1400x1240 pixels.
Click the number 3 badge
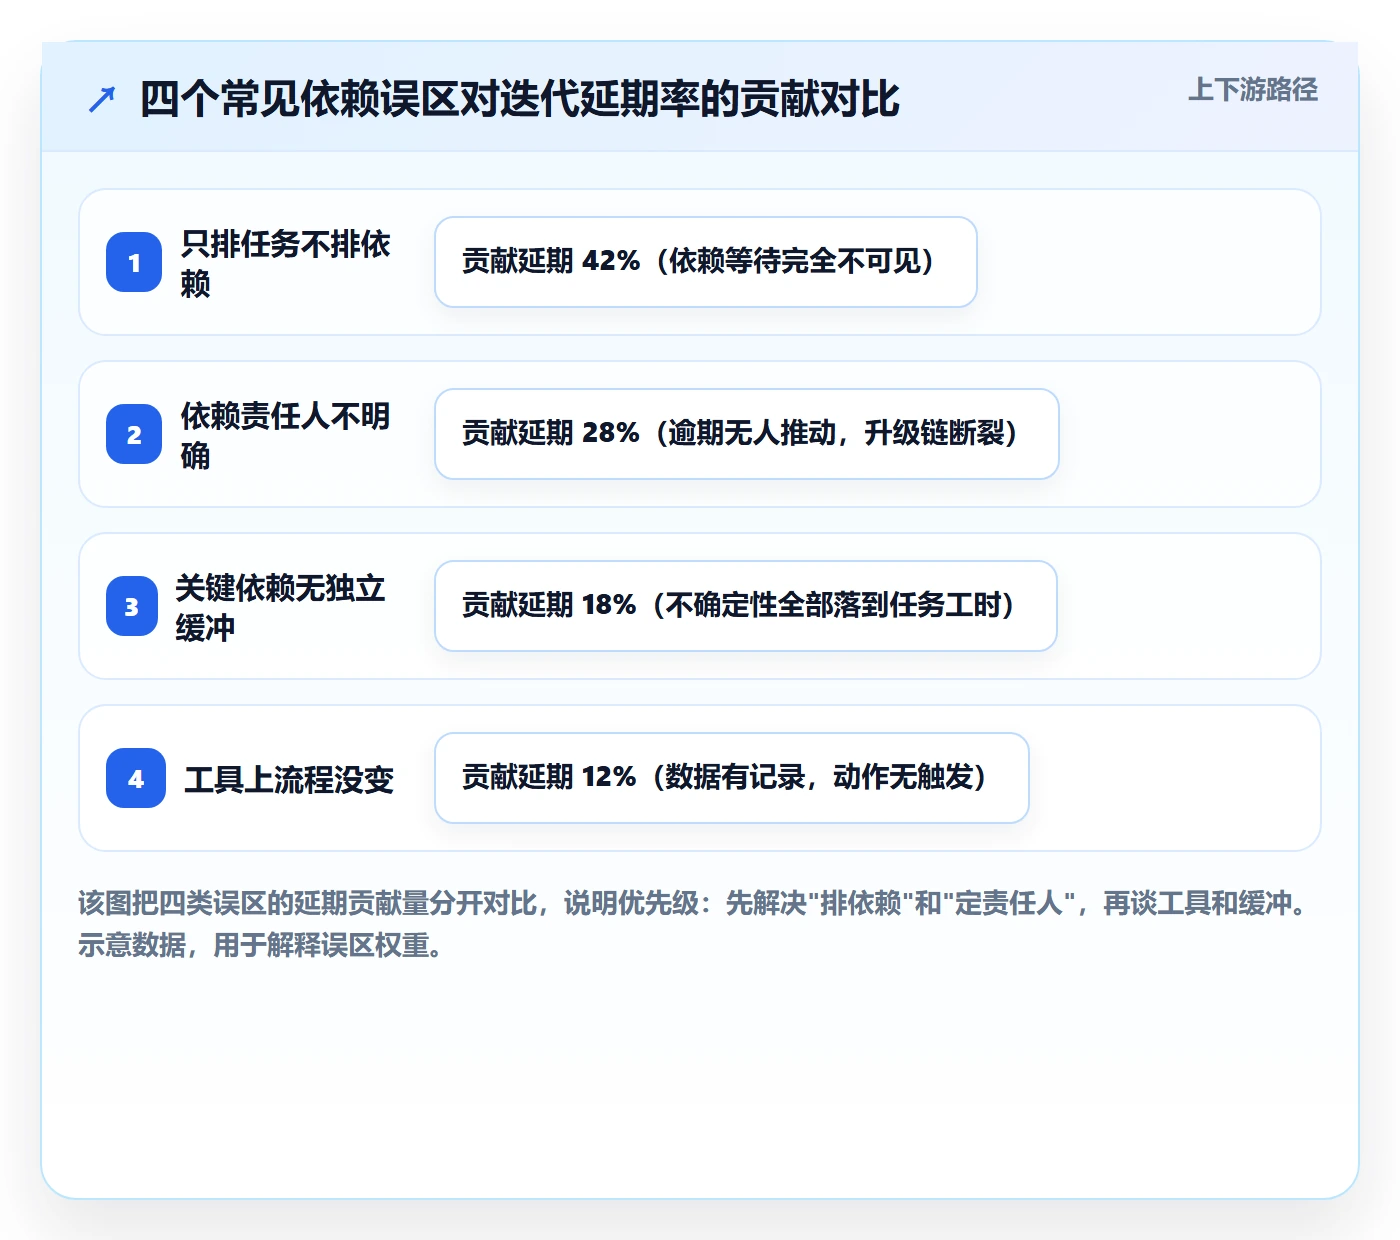coord(132,606)
